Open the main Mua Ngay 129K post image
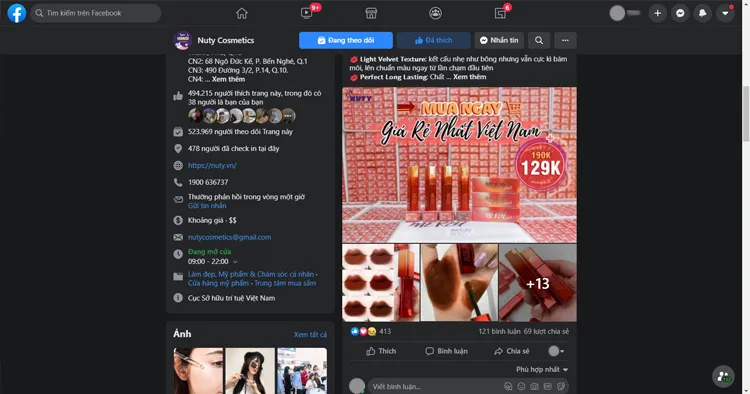Screen dimensions: 750x394 (x=459, y=165)
